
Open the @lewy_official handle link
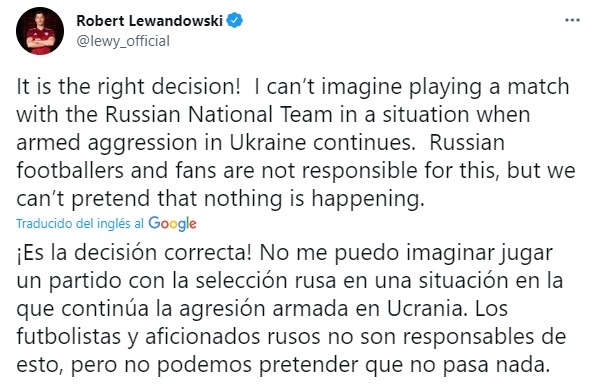tap(123, 41)
